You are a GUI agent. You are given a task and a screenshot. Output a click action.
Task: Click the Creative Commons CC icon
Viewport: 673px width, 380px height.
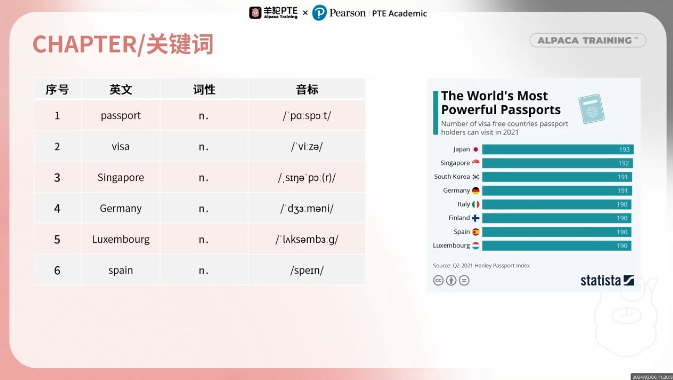tap(438, 280)
